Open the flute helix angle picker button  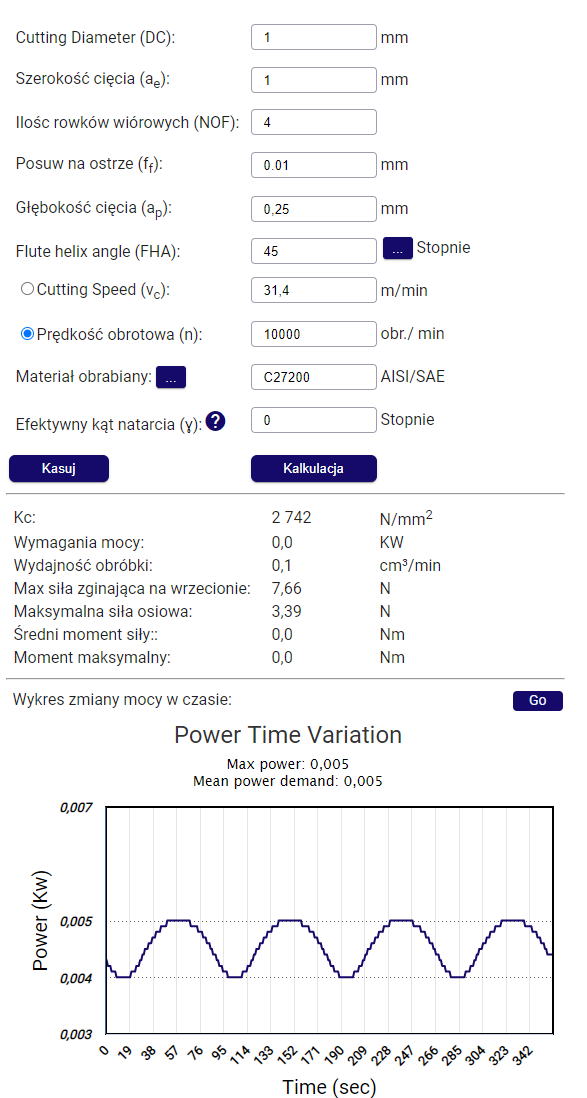coord(398,249)
